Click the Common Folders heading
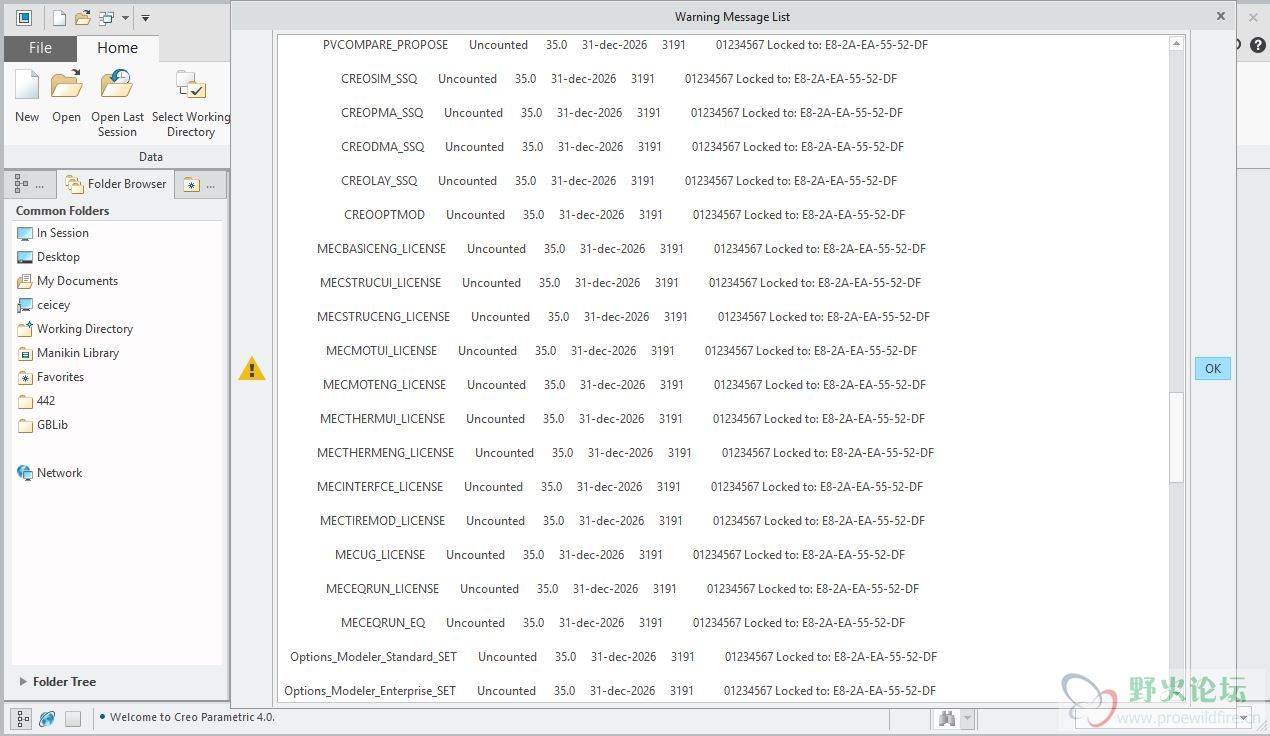This screenshot has height=736, width=1270. (x=62, y=211)
